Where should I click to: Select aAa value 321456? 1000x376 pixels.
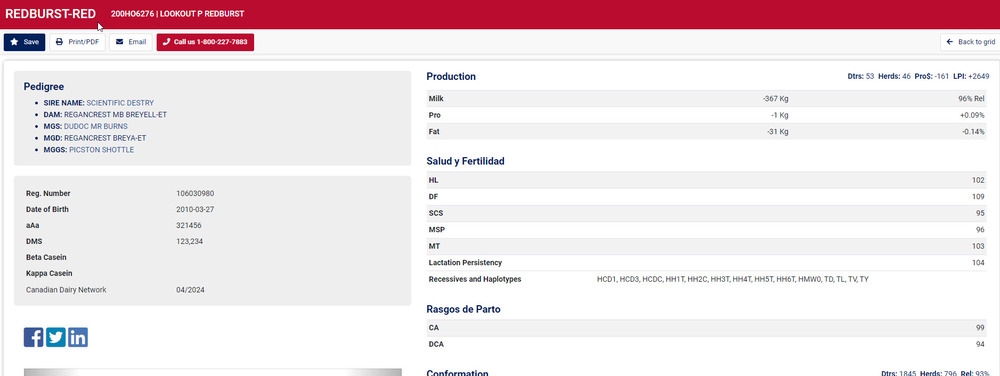189,225
